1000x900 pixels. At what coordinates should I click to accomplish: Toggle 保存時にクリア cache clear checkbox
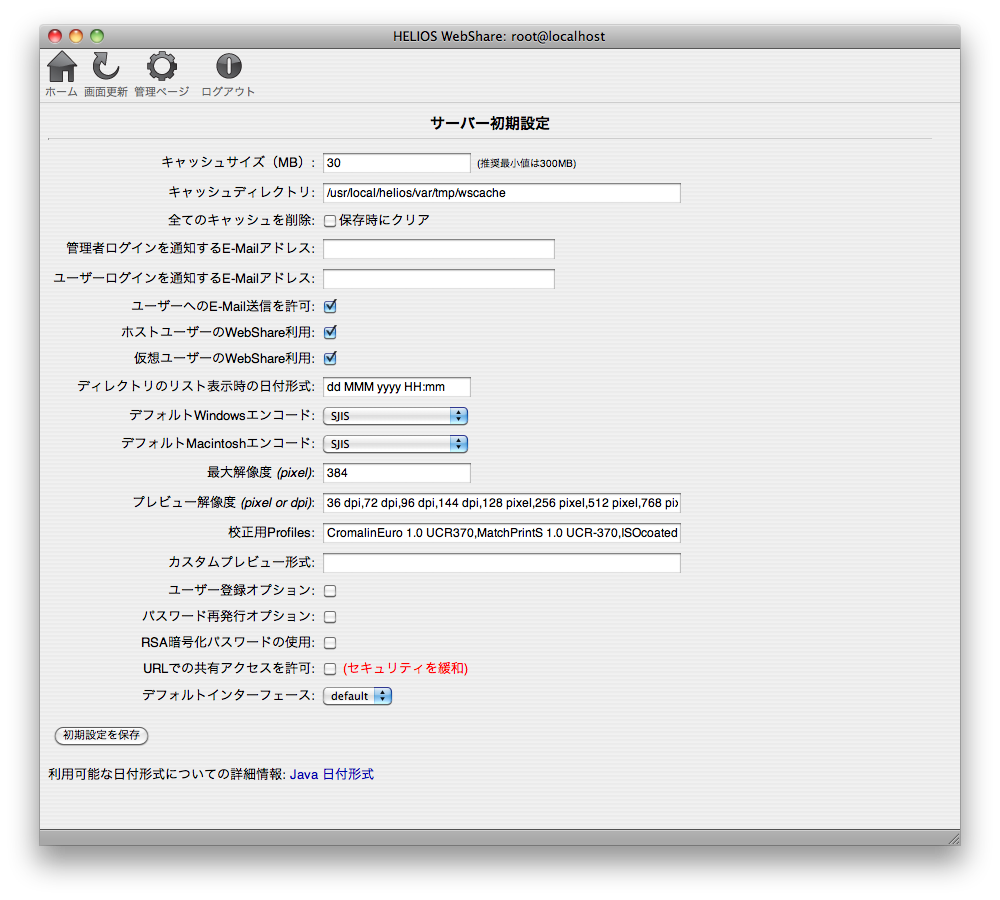click(x=330, y=221)
